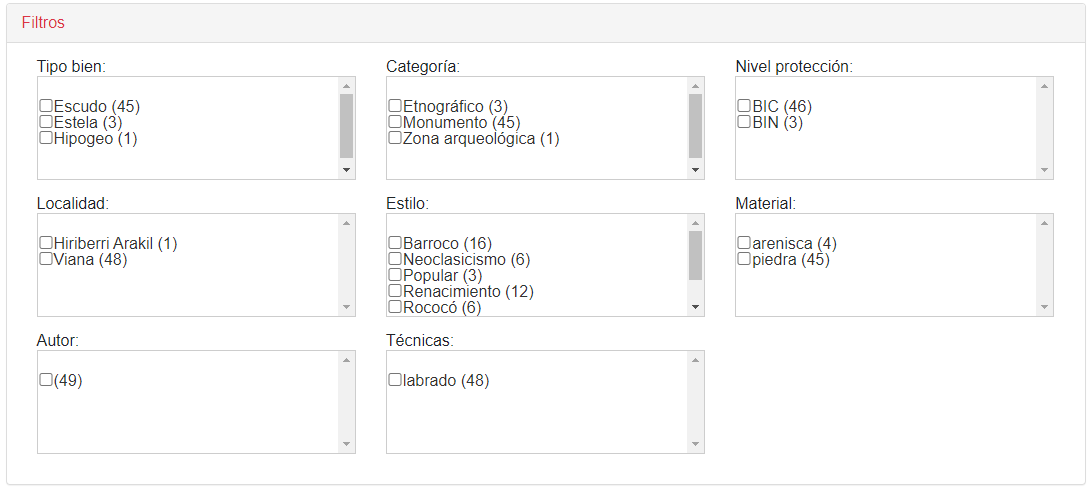
Task: Check the Escudo (45) checkbox
Action: pos(46,106)
